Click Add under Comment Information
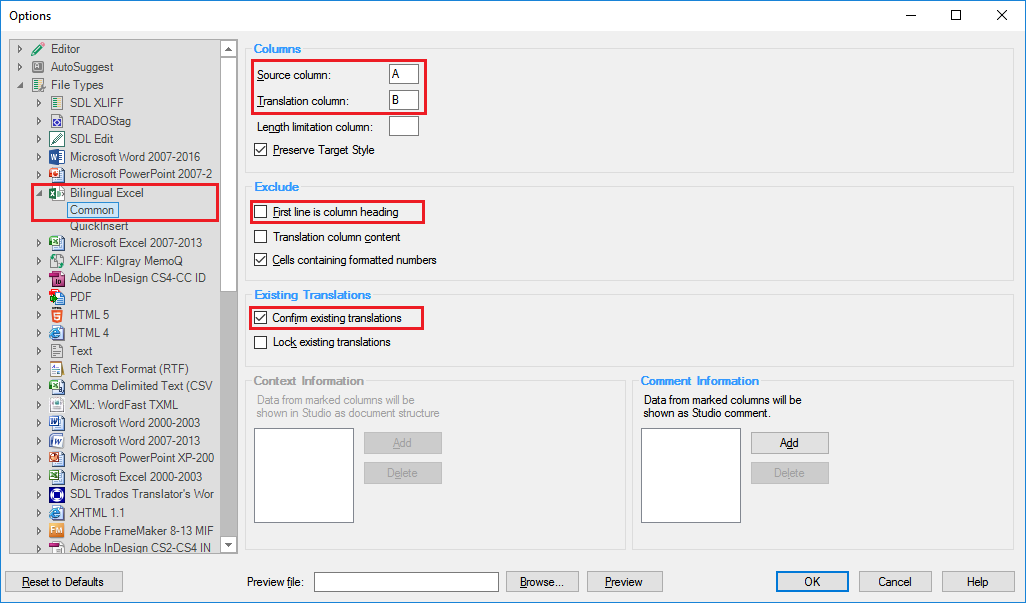 (789, 443)
